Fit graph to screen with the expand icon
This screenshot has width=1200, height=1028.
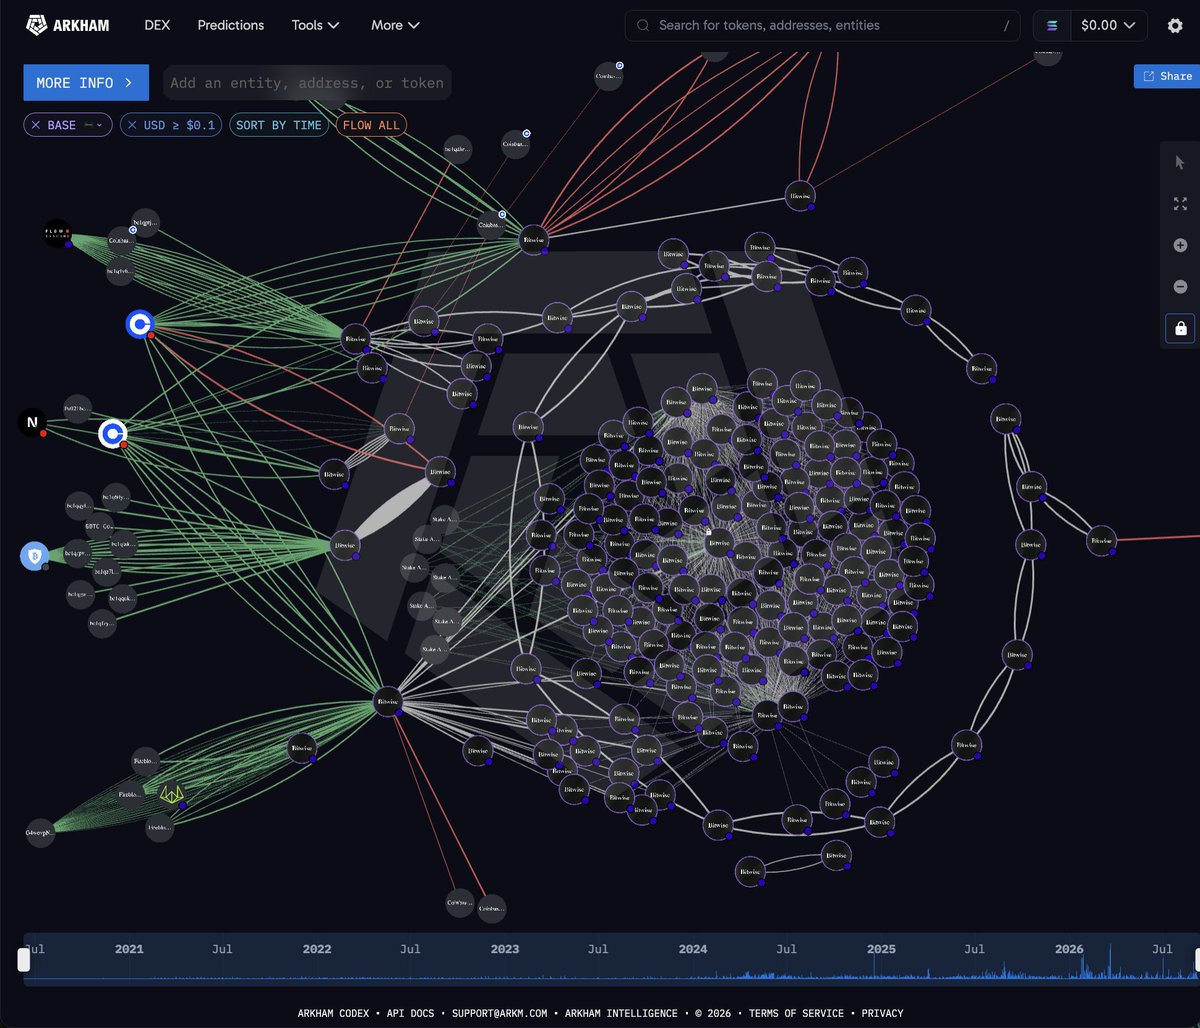1180,204
